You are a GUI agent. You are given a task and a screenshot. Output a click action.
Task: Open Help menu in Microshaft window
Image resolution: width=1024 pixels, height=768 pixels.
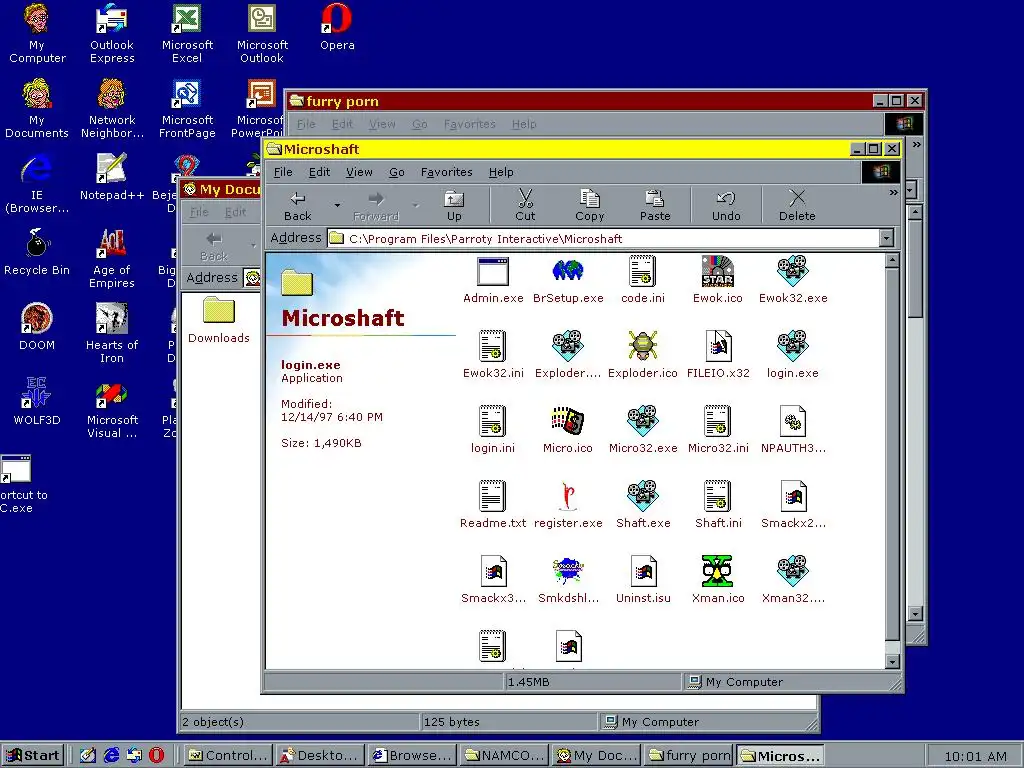[x=501, y=172]
